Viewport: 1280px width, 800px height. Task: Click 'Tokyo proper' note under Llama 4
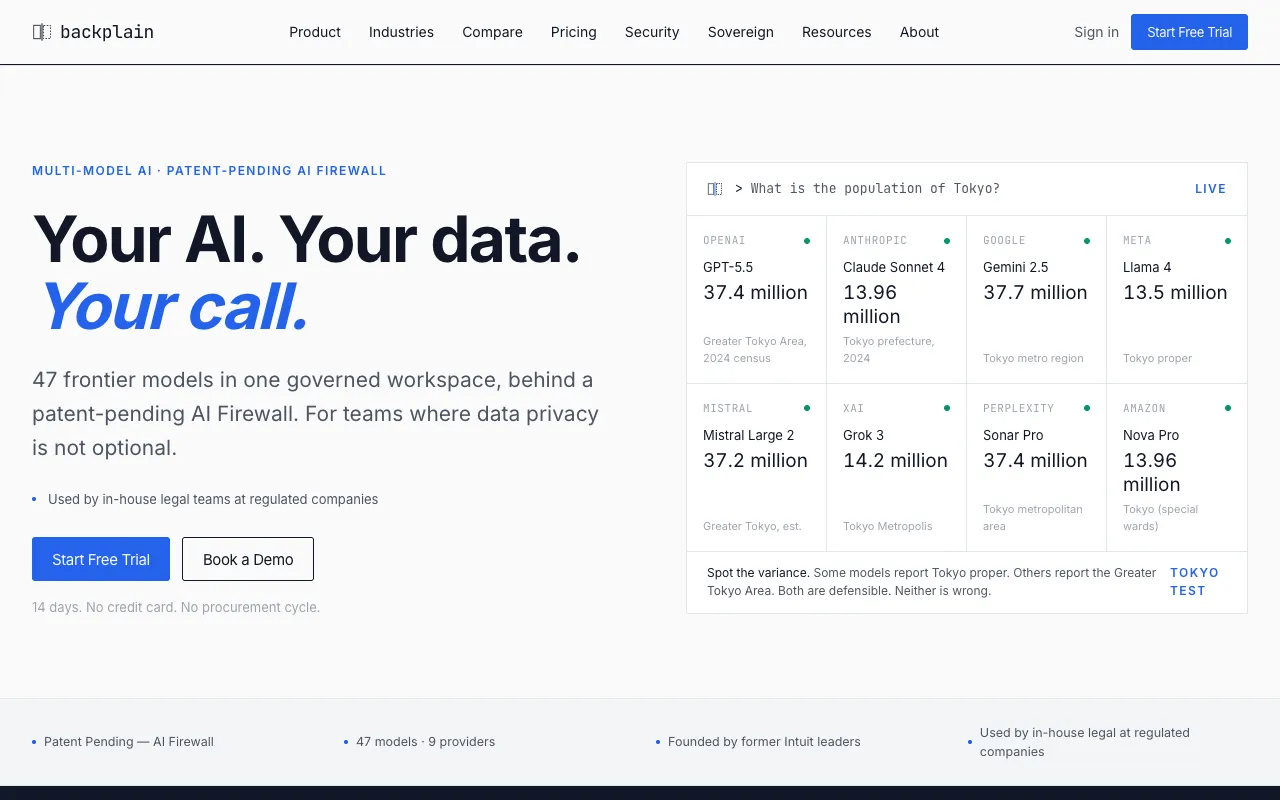click(x=1158, y=358)
